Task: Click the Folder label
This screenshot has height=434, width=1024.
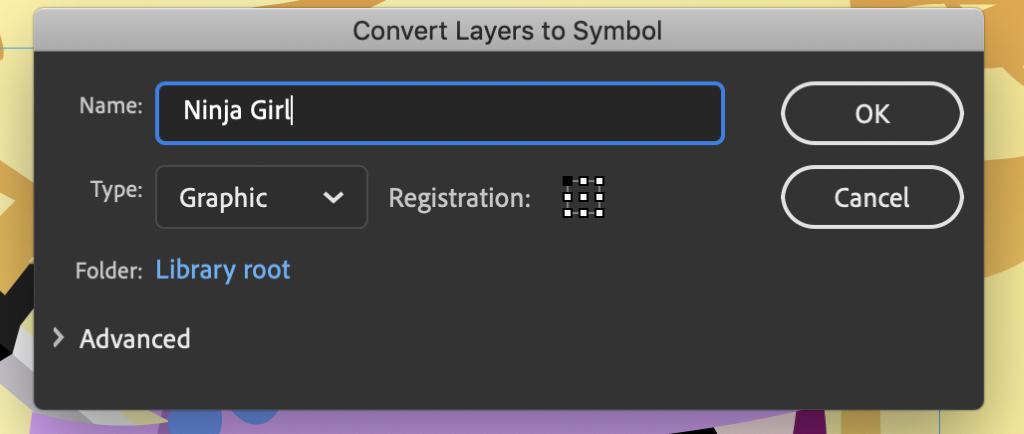Action: (109, 271)
